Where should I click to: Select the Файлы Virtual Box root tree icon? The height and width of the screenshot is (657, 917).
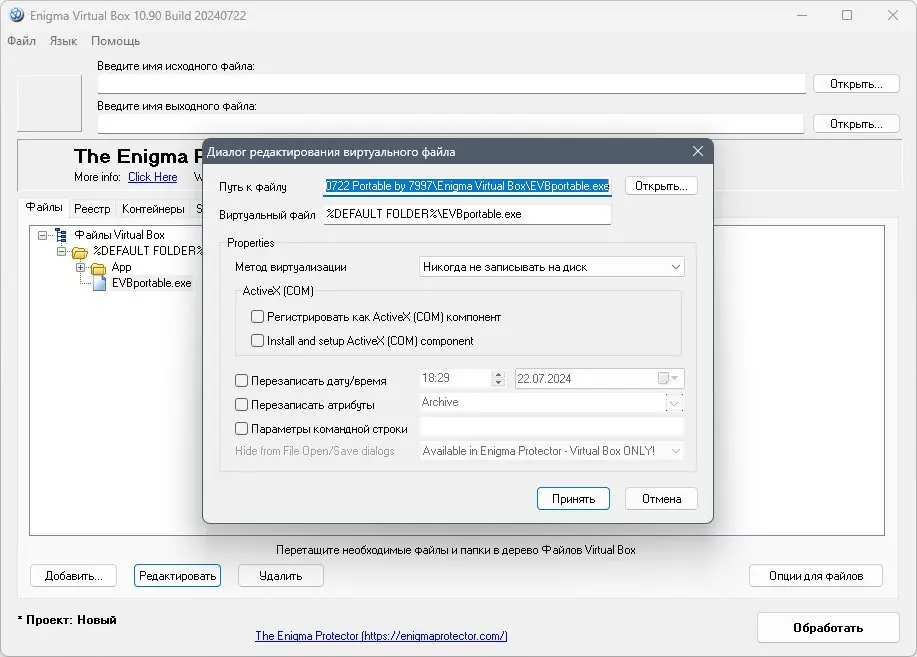click(x=61, y=235)
